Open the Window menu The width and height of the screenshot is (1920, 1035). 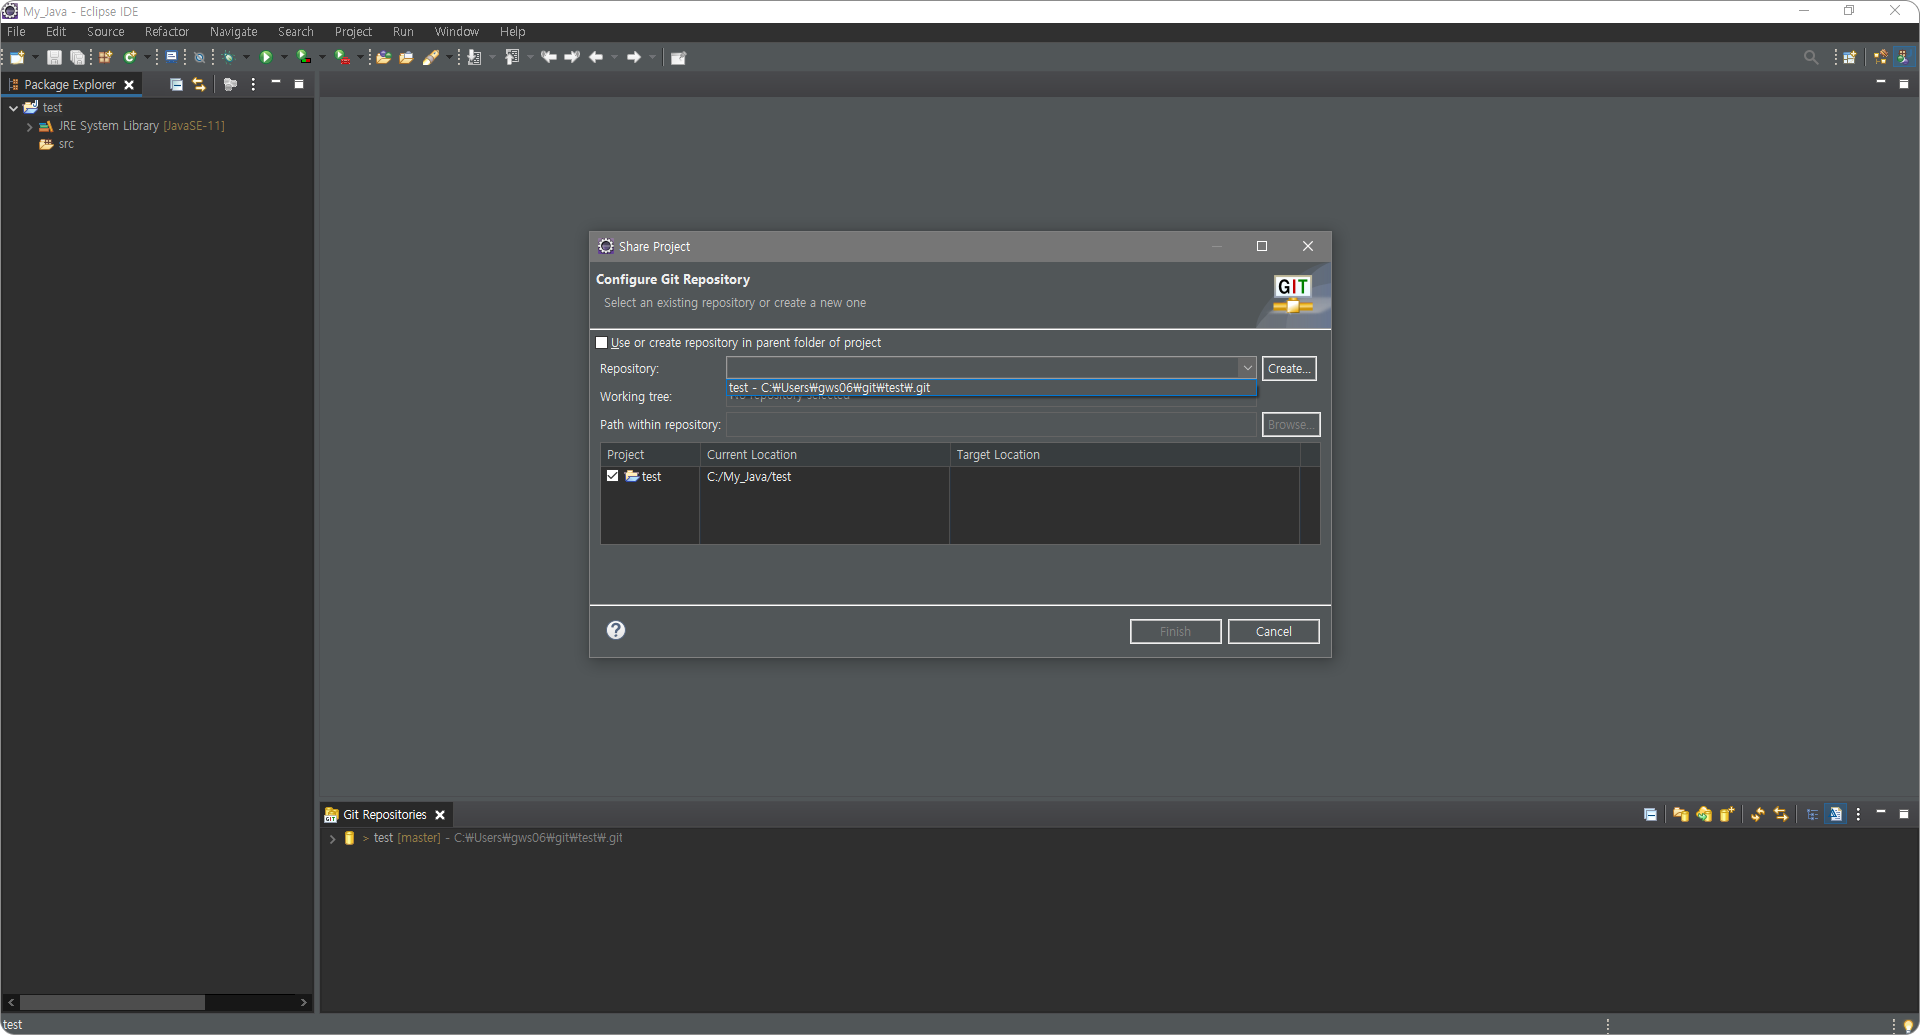[456, 32]
